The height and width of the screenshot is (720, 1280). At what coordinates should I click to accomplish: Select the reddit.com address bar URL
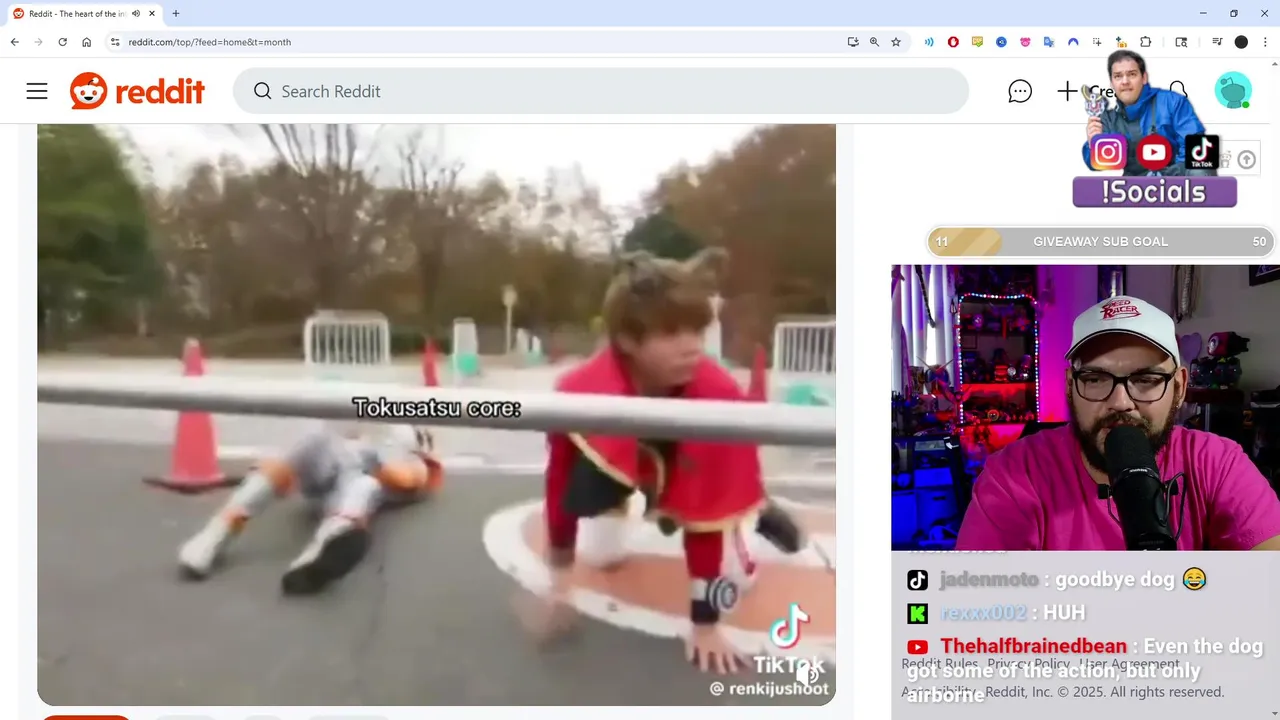tap(209, 42)
